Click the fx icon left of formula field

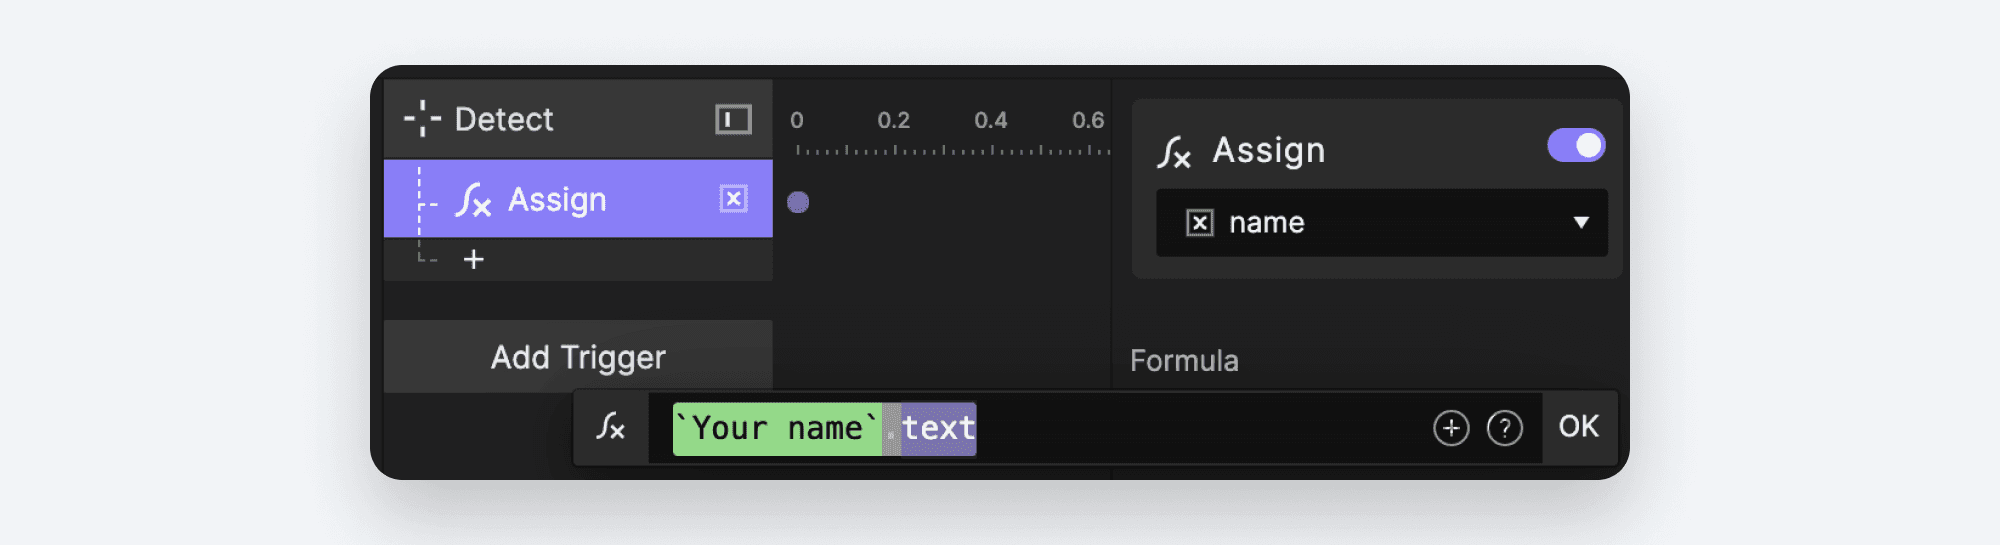610,427
